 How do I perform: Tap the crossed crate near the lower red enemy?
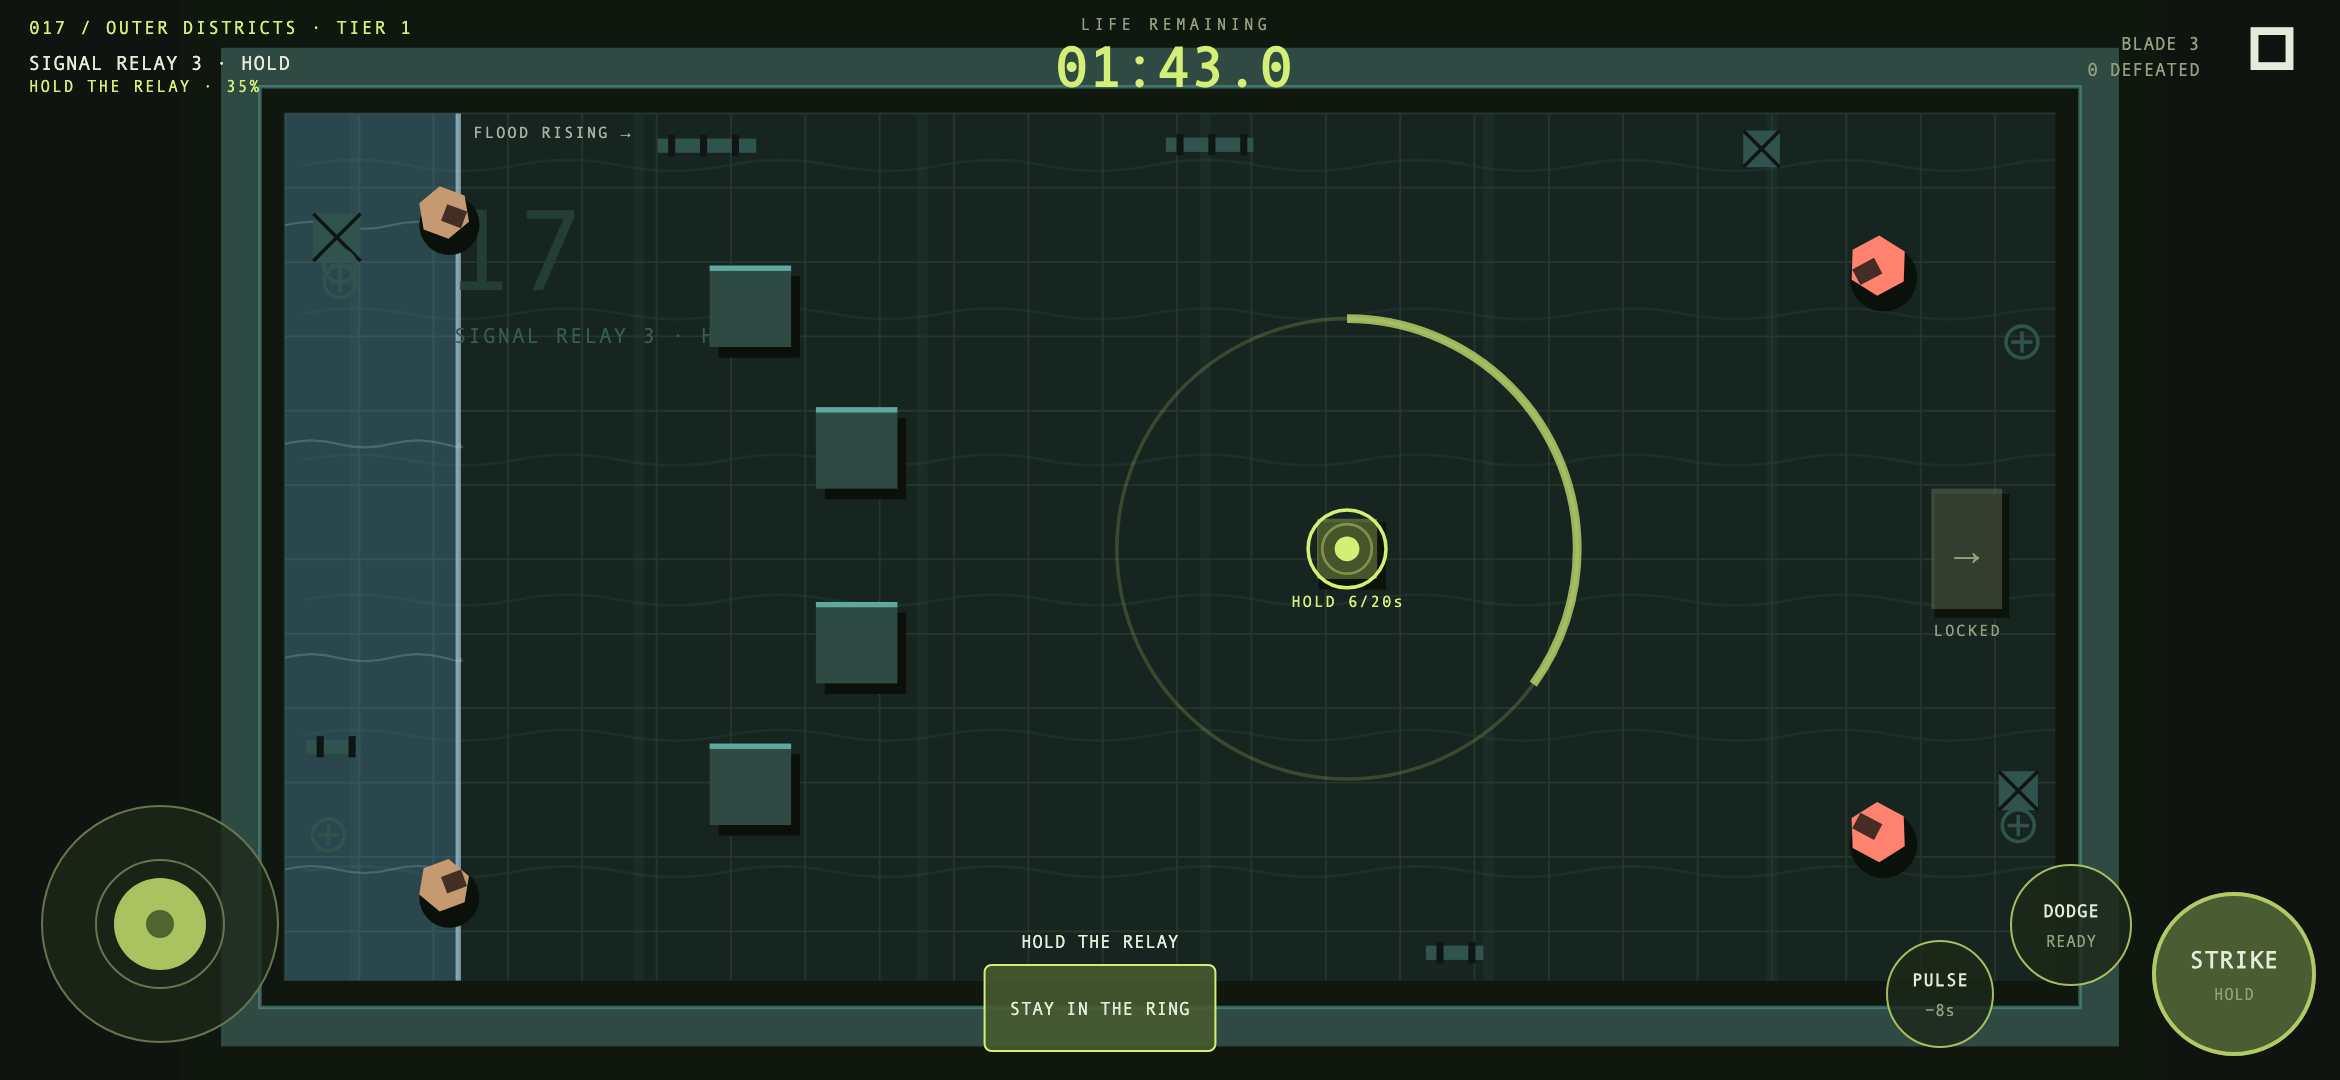pyautogui.click(x=2018, y=790)
